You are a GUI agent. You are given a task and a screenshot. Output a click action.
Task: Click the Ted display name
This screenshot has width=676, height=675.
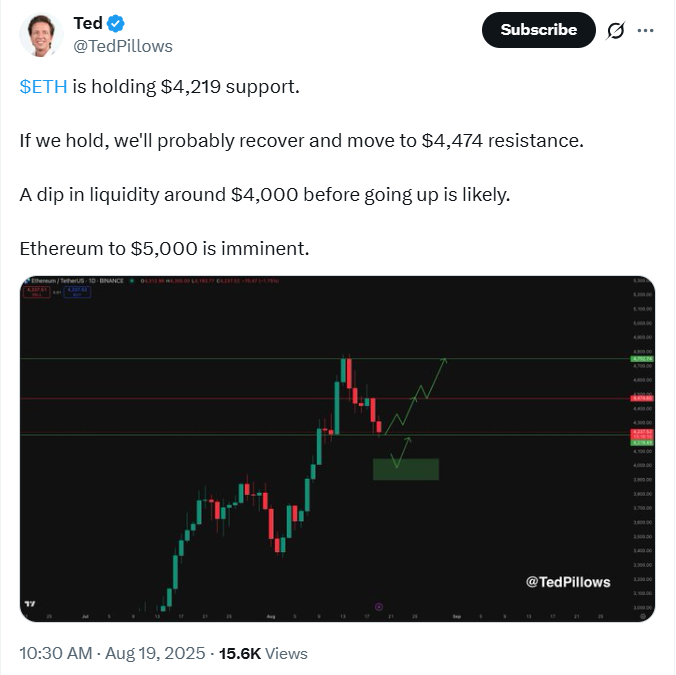[88, 23]
